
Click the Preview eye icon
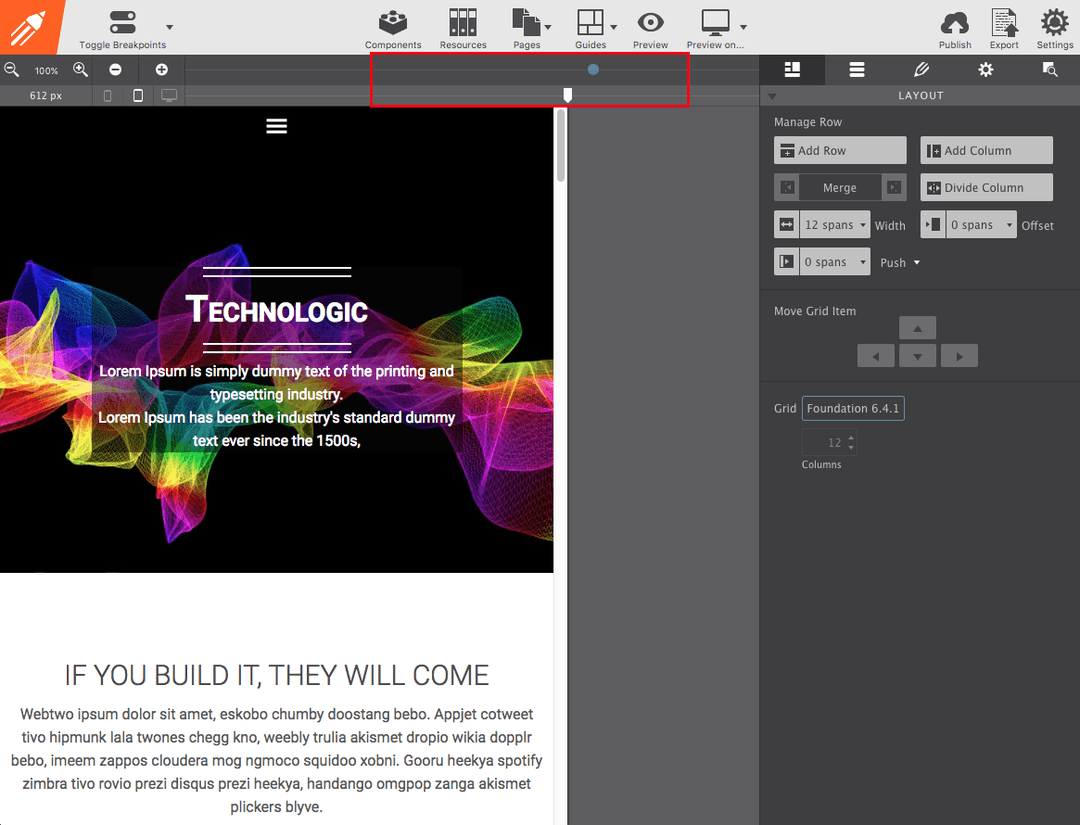pos(650,24)
